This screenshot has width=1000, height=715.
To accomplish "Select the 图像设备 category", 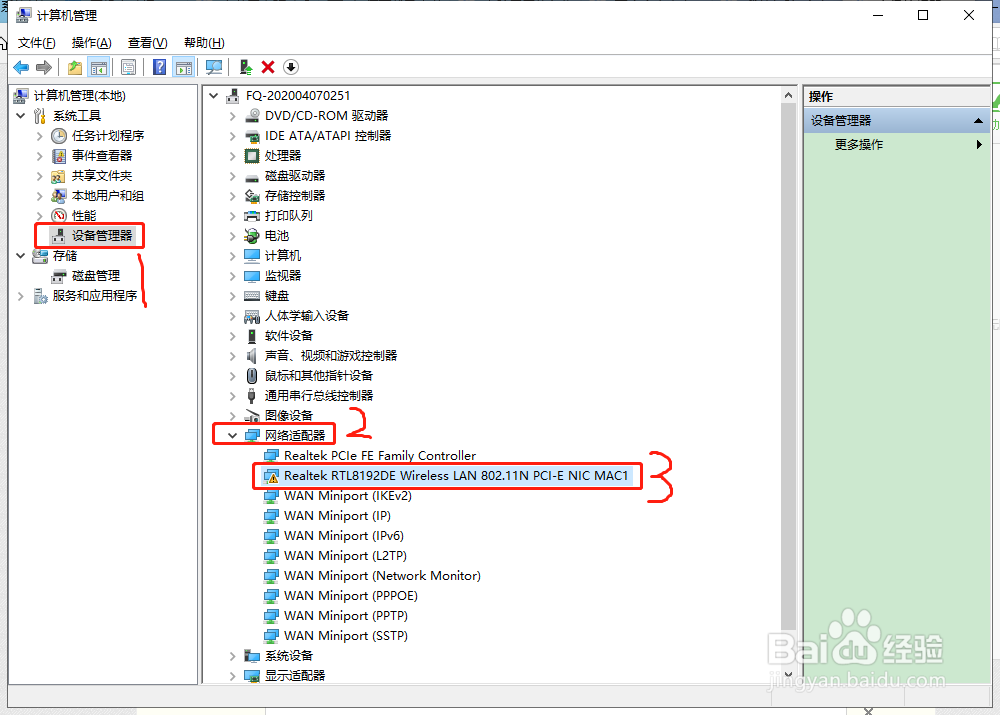I will 289,416.
